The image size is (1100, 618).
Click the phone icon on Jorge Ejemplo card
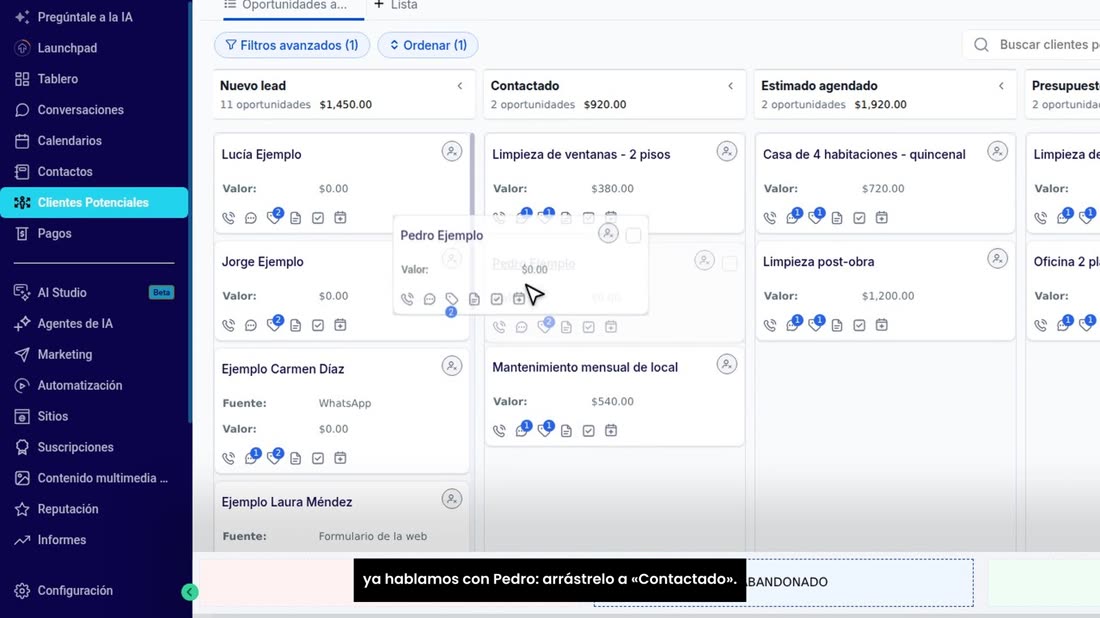tap(229, 325)
